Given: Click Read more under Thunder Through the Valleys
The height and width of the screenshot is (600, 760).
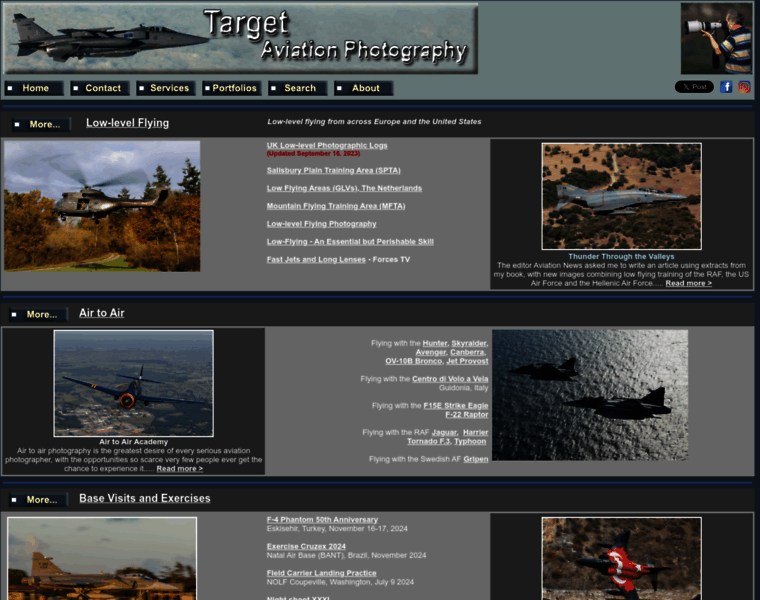Looking at the screenshot, I should pos(688,284).
